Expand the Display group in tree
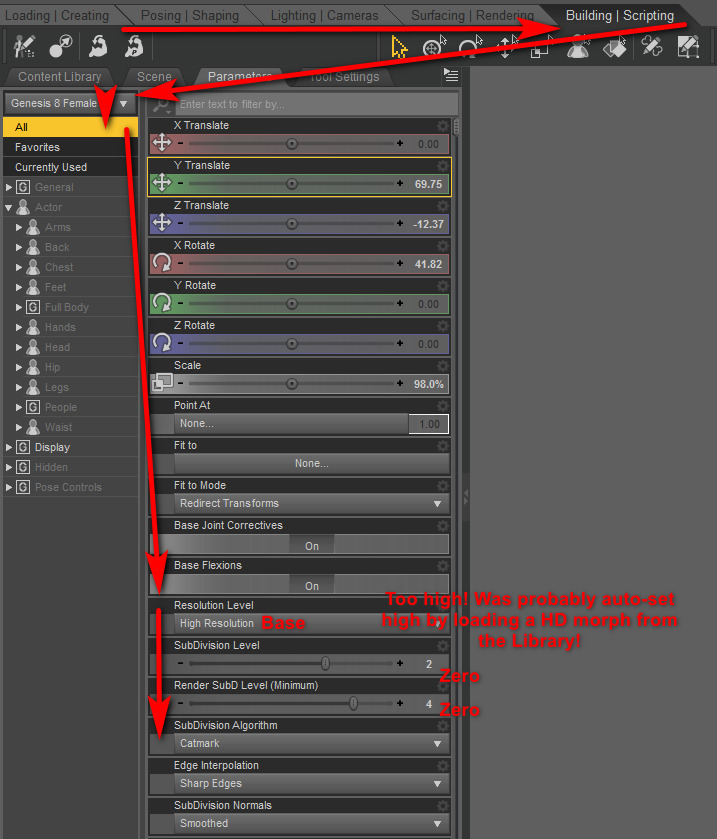Screen dimensions: 717x839 click(9, 447)
